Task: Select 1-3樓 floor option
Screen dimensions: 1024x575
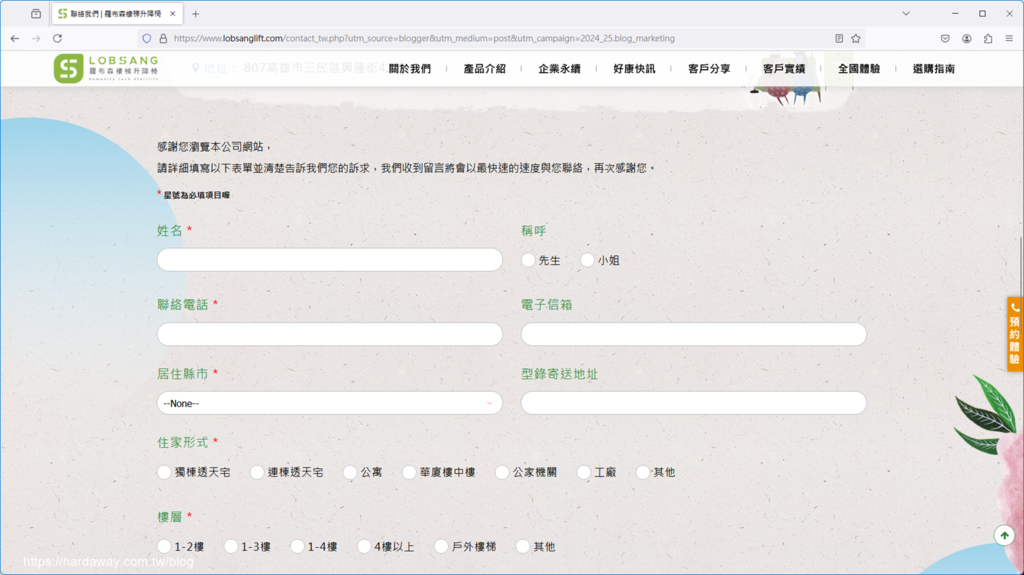Action: [x=231, y=546]
